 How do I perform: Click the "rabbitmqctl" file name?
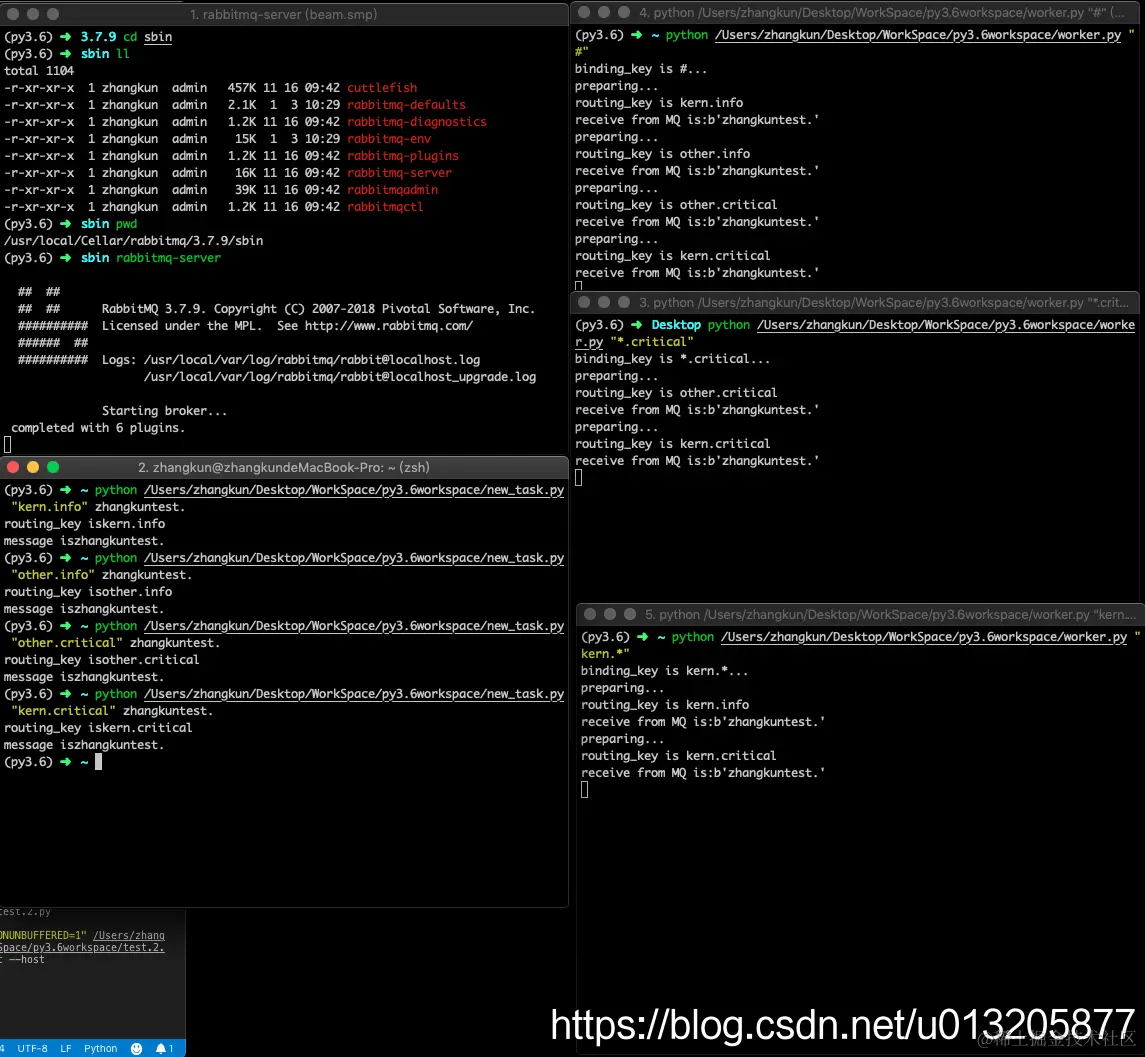[x=385, y=207]
